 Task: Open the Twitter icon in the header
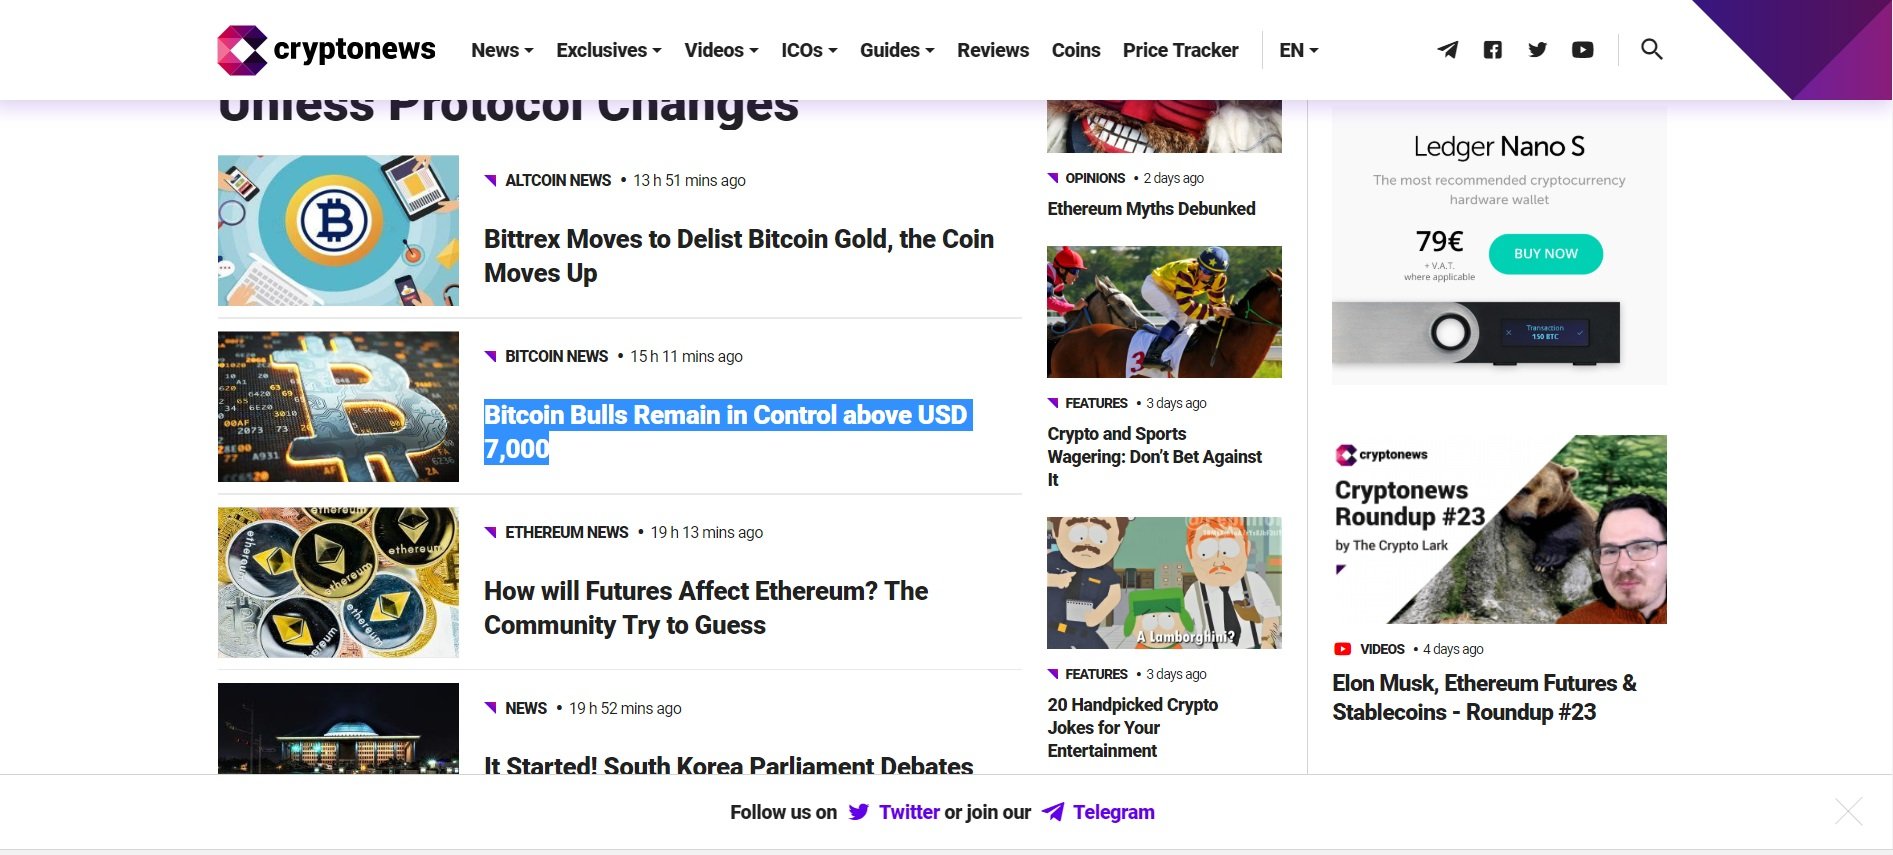pos(1537,50)
